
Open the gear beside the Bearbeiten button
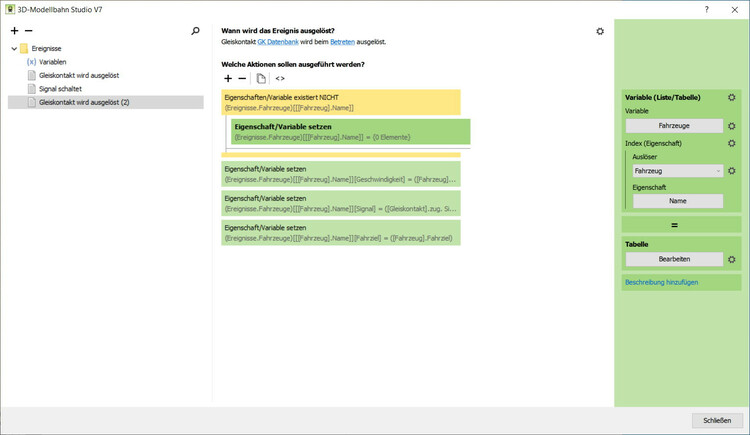(732, 259)
